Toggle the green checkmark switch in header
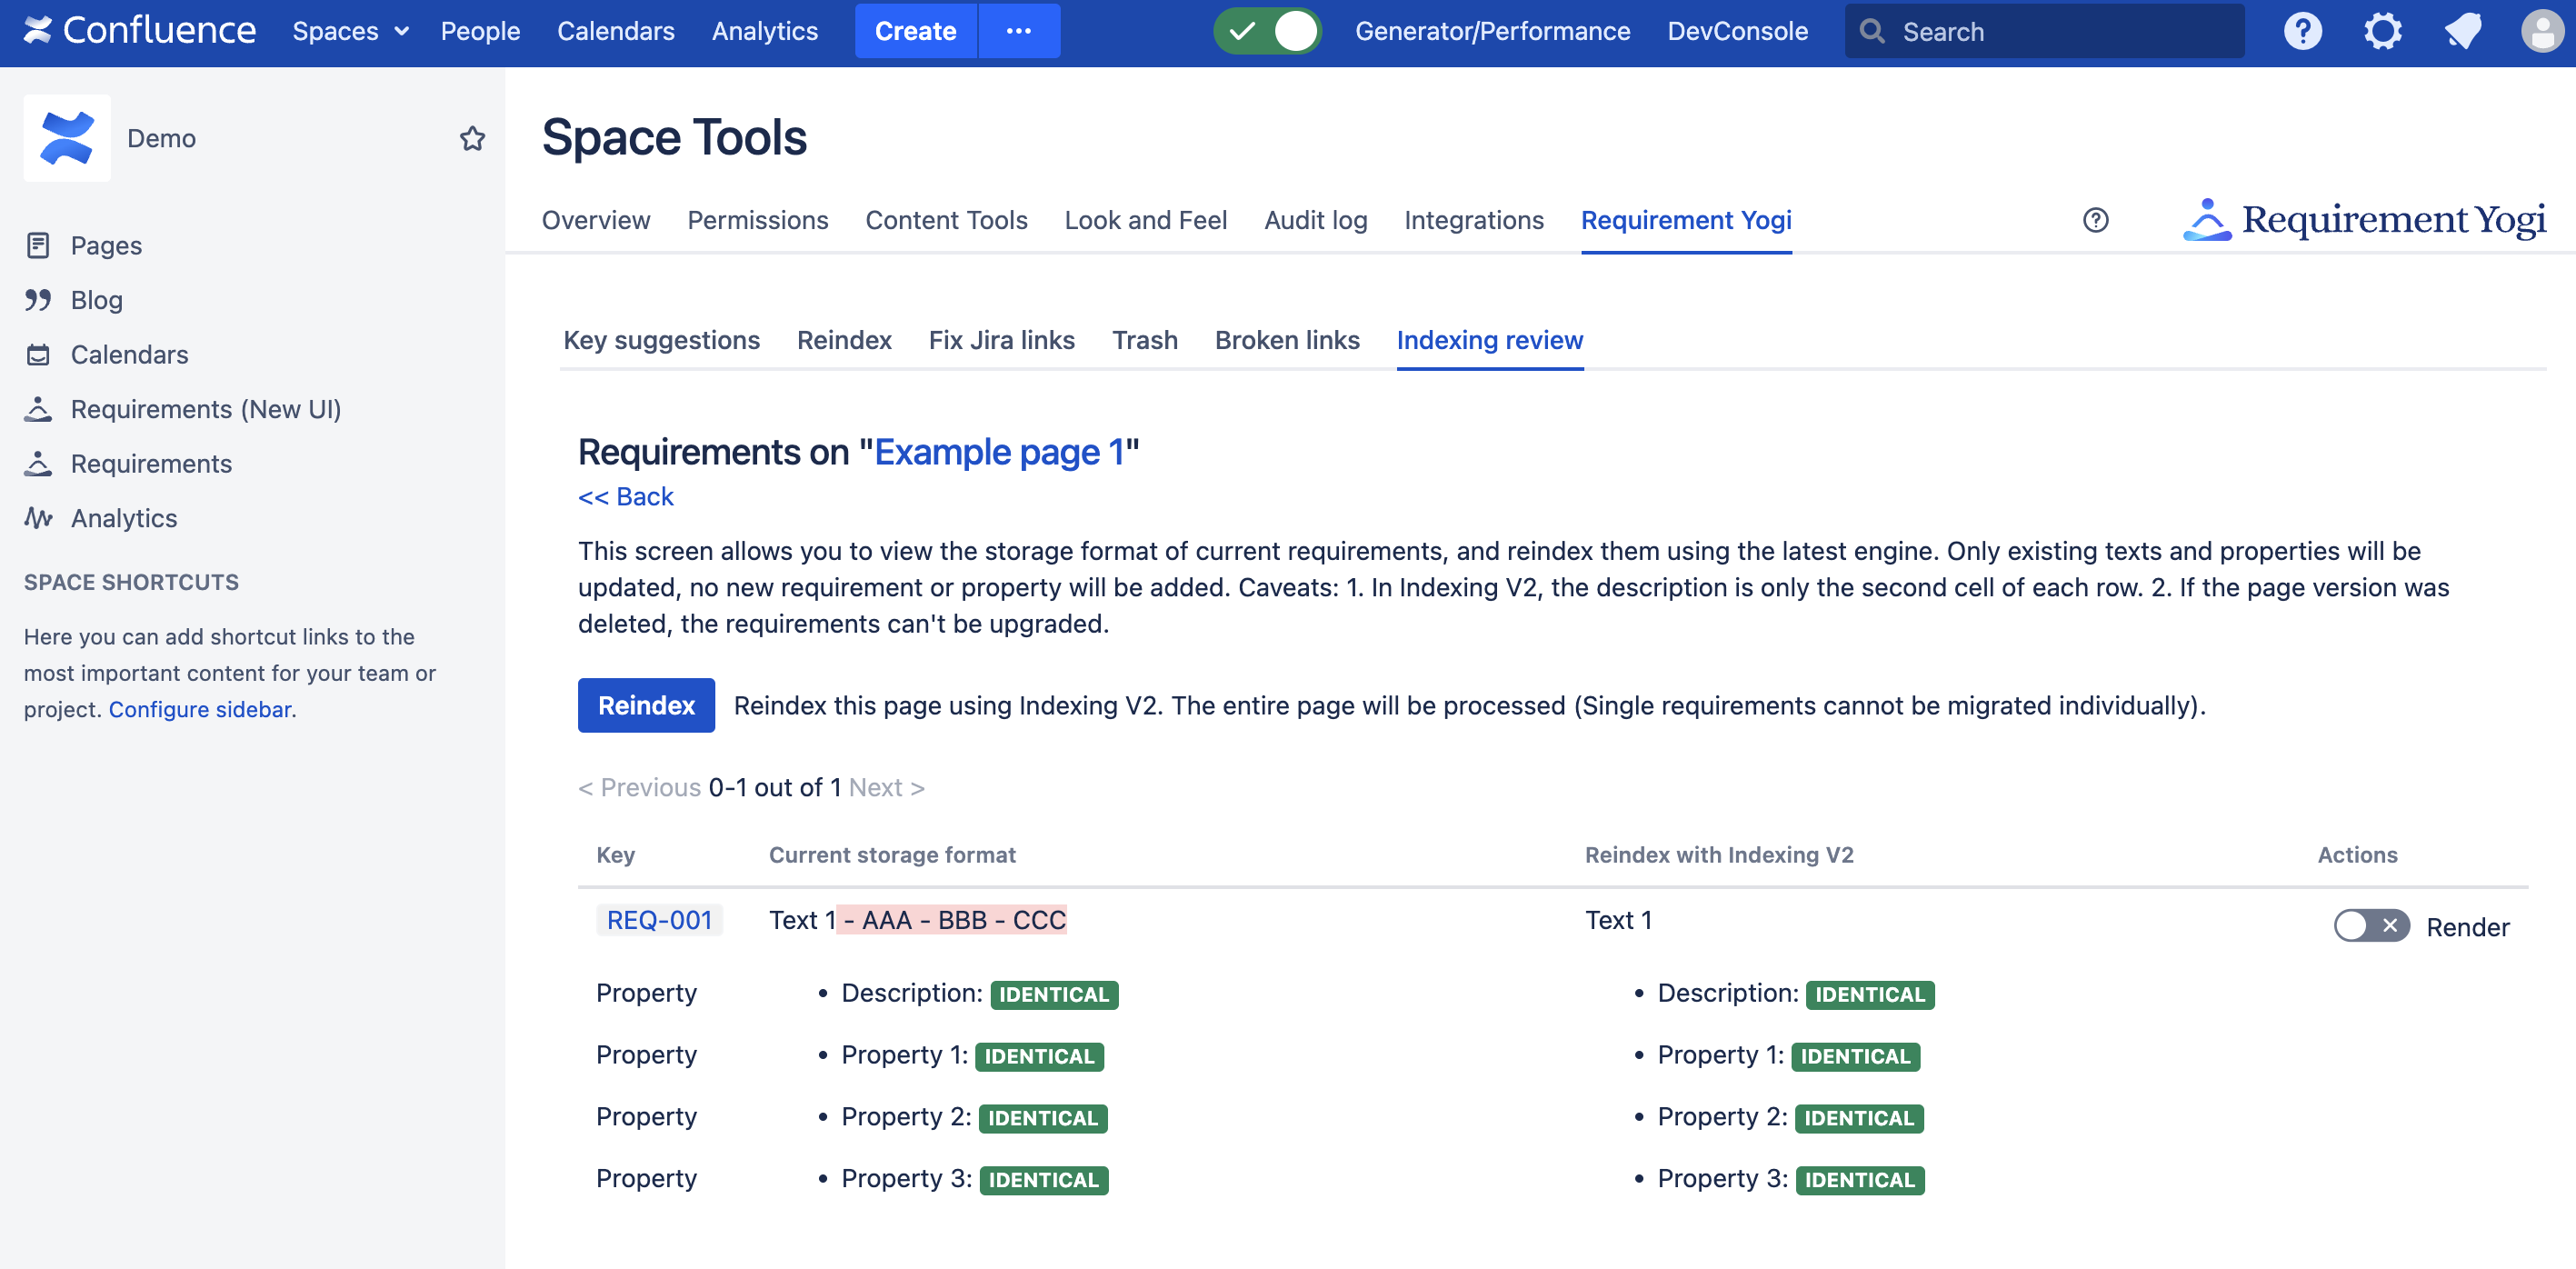The width and height of the screenshot is (2576, 1269). click(x=1267, y=31)
